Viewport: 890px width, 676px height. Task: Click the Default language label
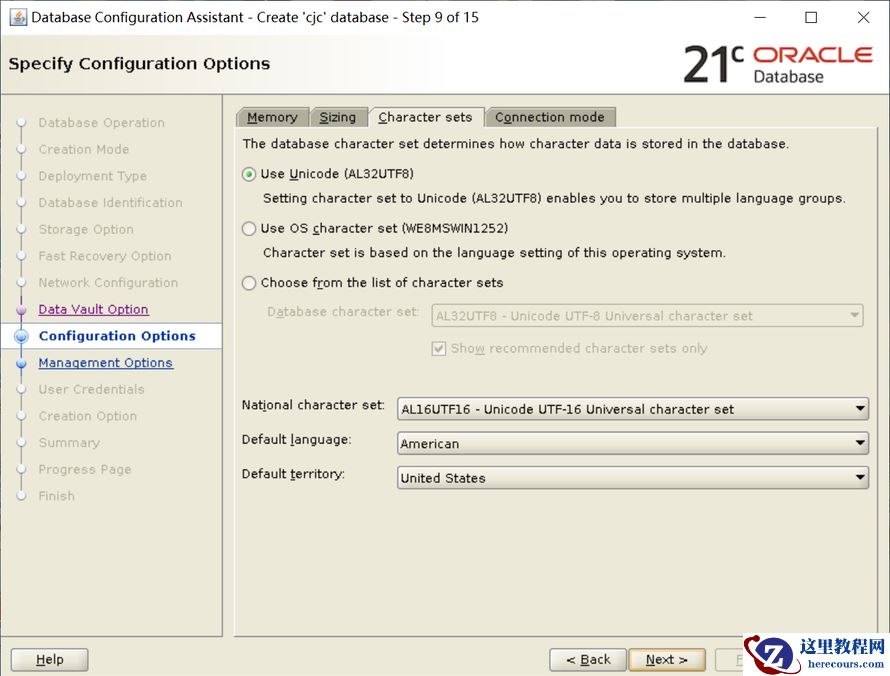point(296,439)
